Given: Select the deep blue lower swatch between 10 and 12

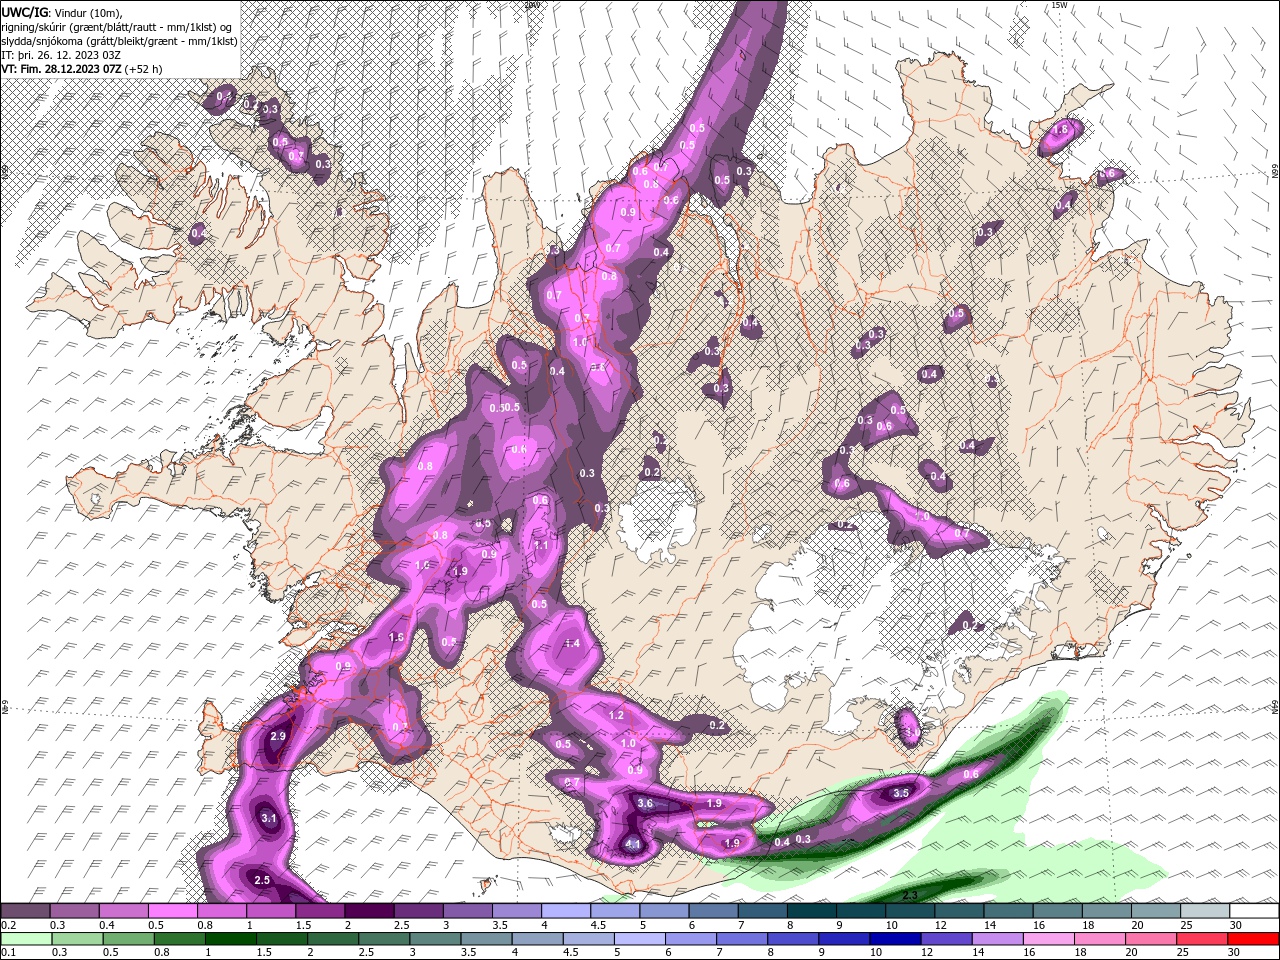Looking at the screenshot, I should [896, 939].
